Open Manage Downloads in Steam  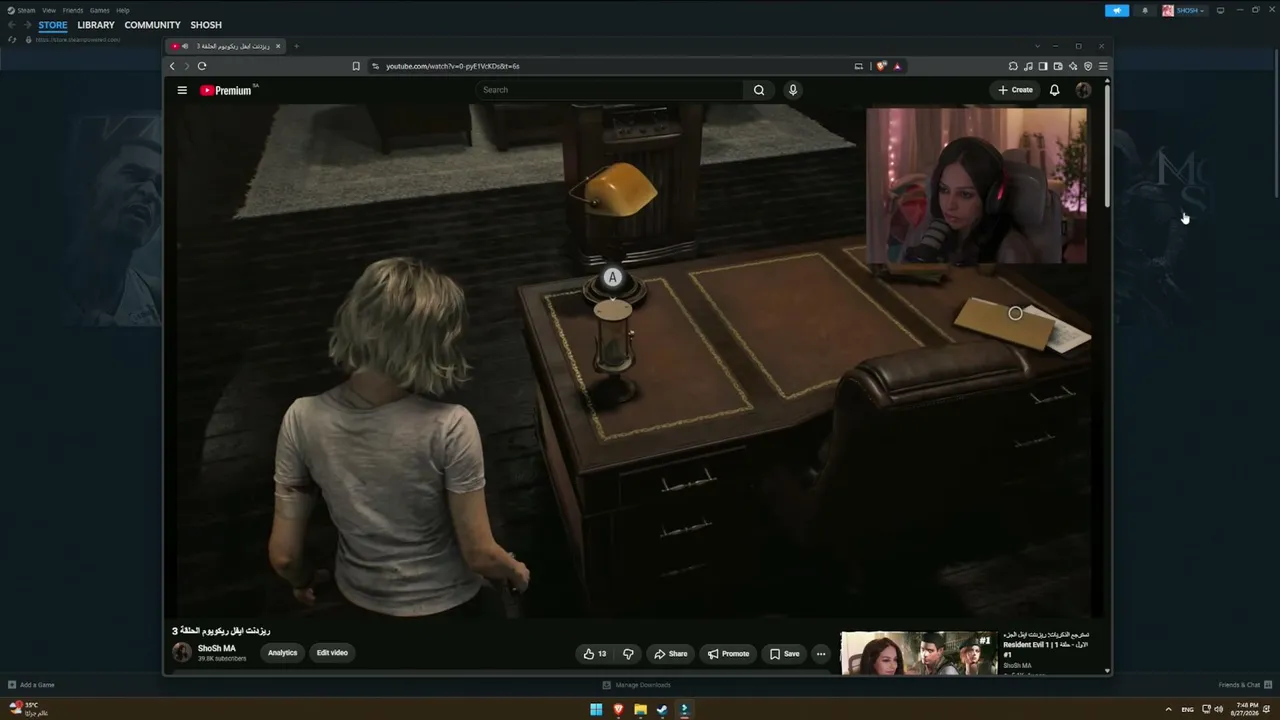point(637,685)
